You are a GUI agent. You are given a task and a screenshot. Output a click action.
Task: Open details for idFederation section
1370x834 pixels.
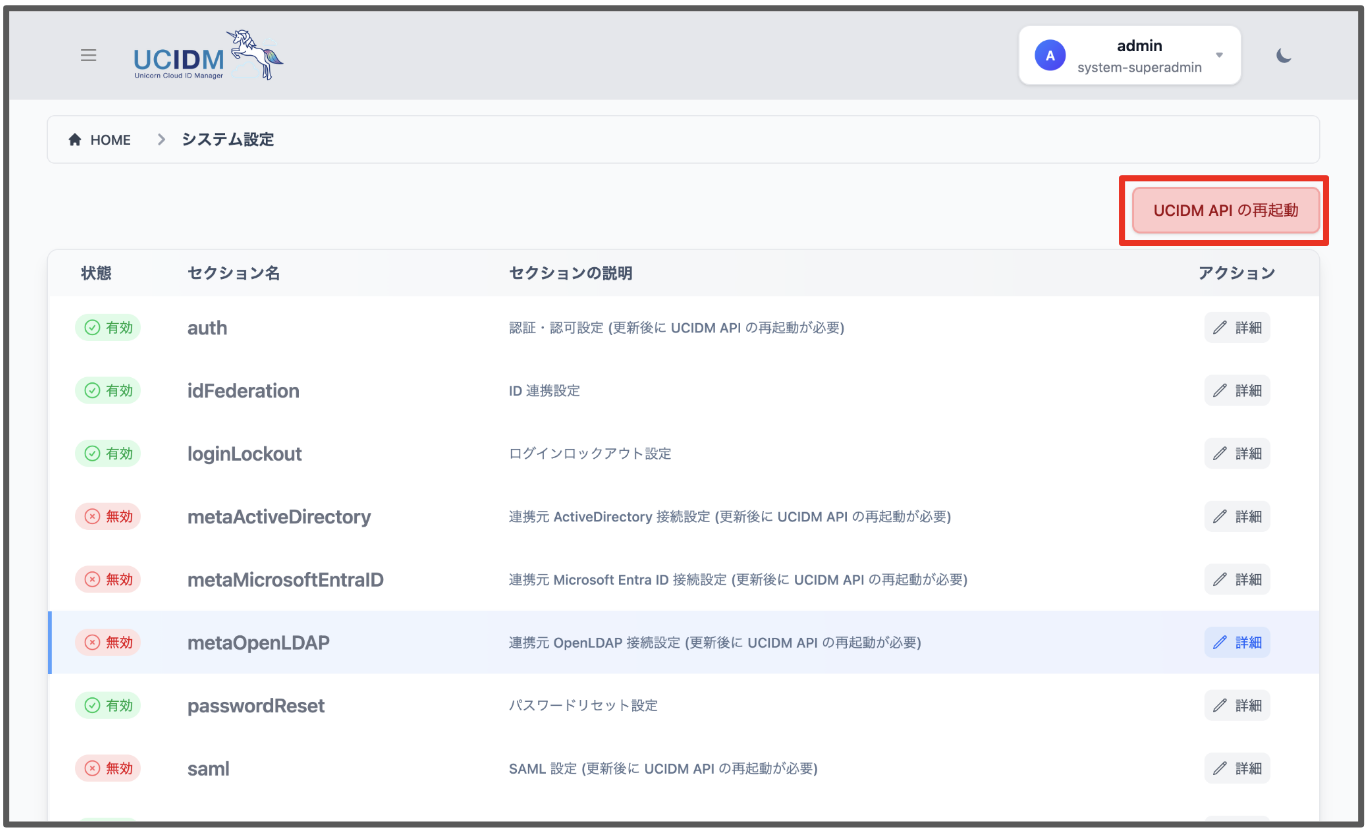1237,391
